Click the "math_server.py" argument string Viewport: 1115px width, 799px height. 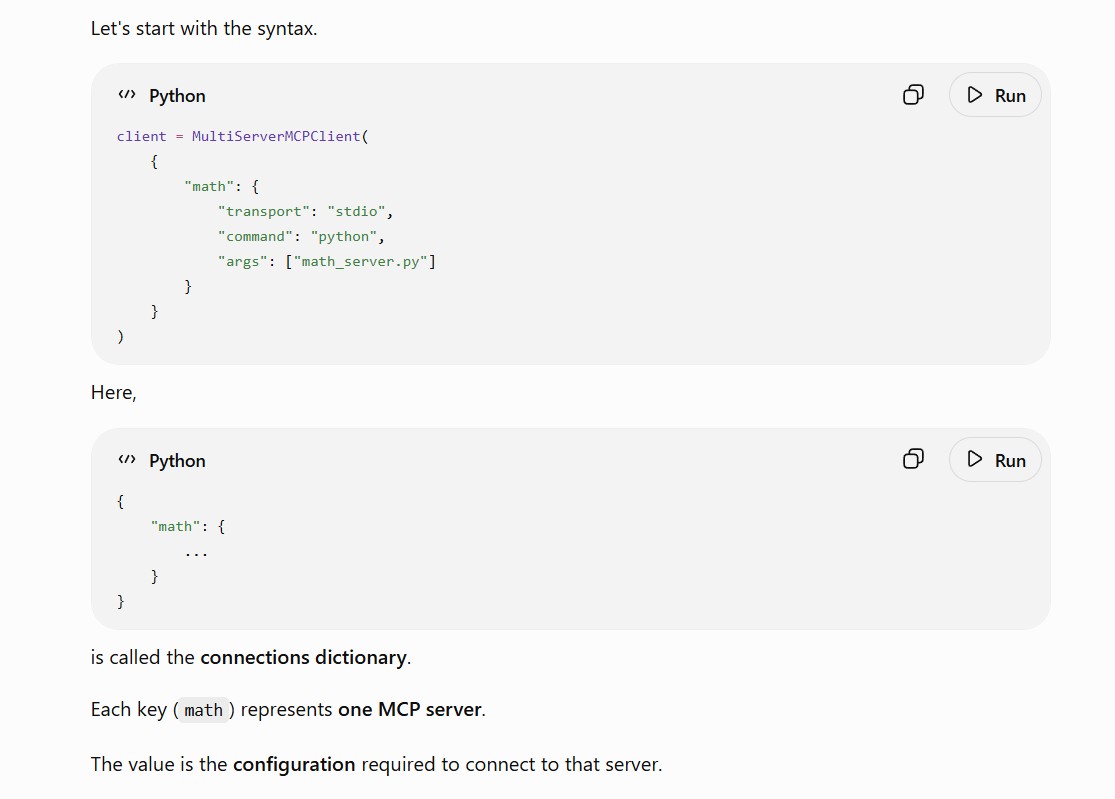click(x=361, y=261)
